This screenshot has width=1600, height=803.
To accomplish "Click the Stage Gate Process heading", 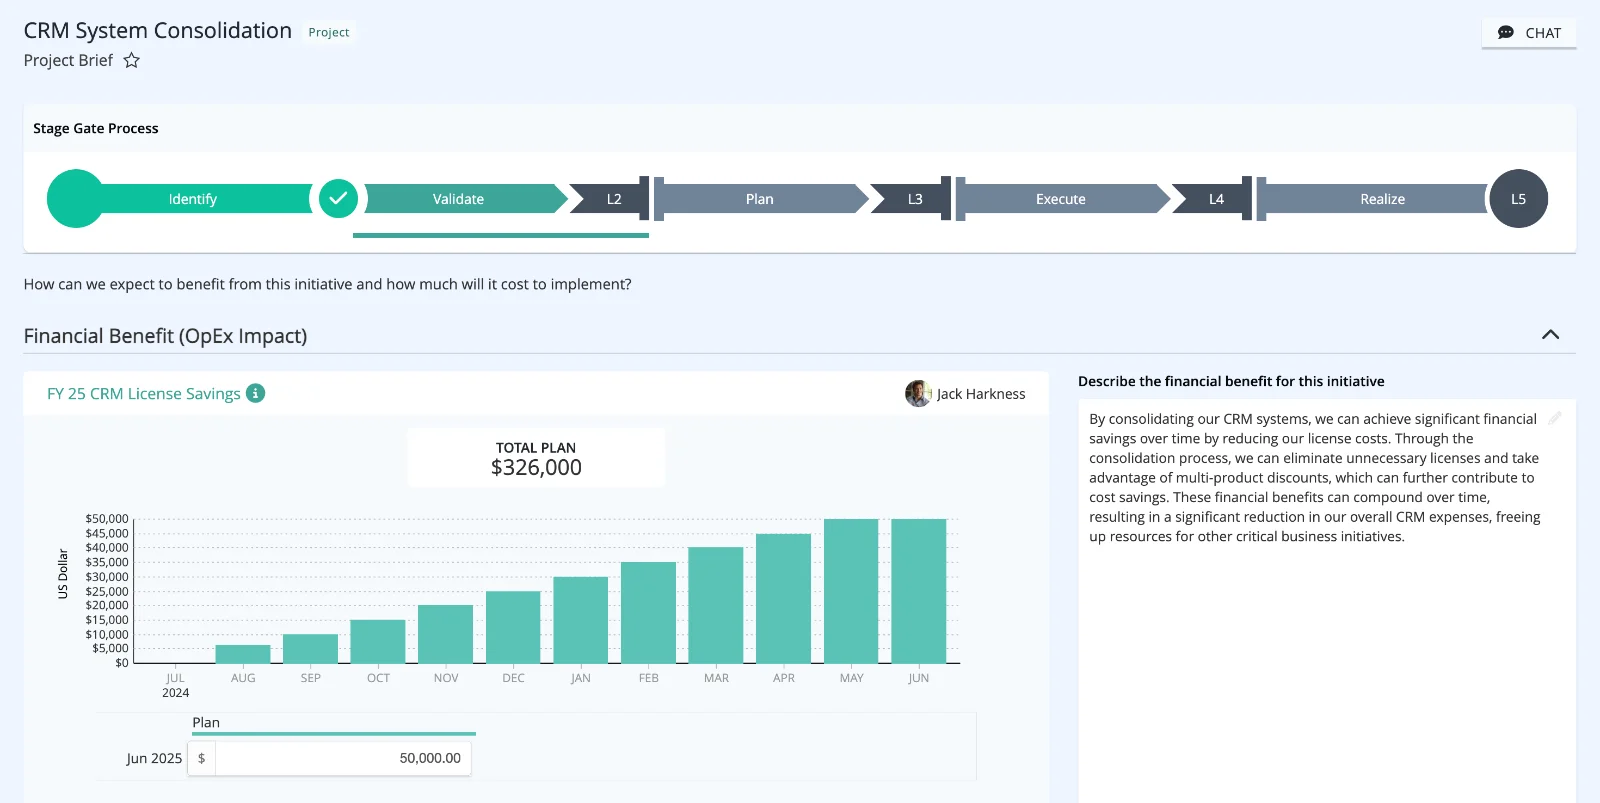I will tap(96, 128).
